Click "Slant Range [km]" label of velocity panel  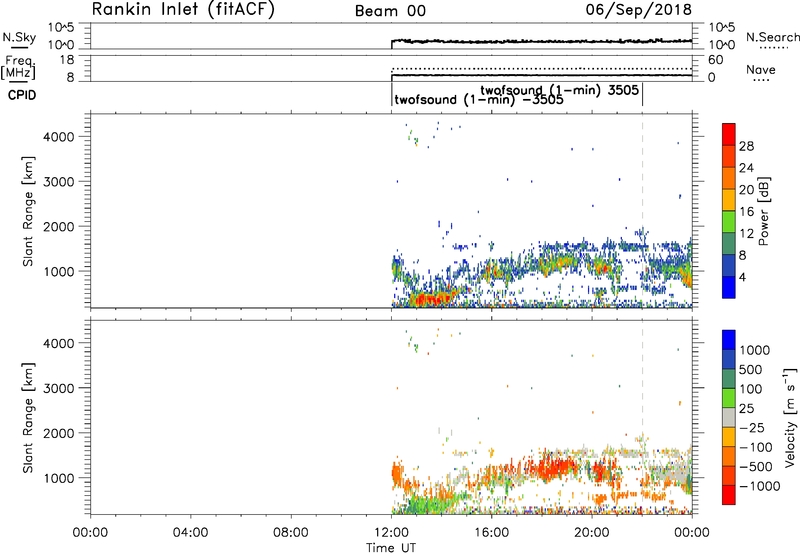pos(28,418)
